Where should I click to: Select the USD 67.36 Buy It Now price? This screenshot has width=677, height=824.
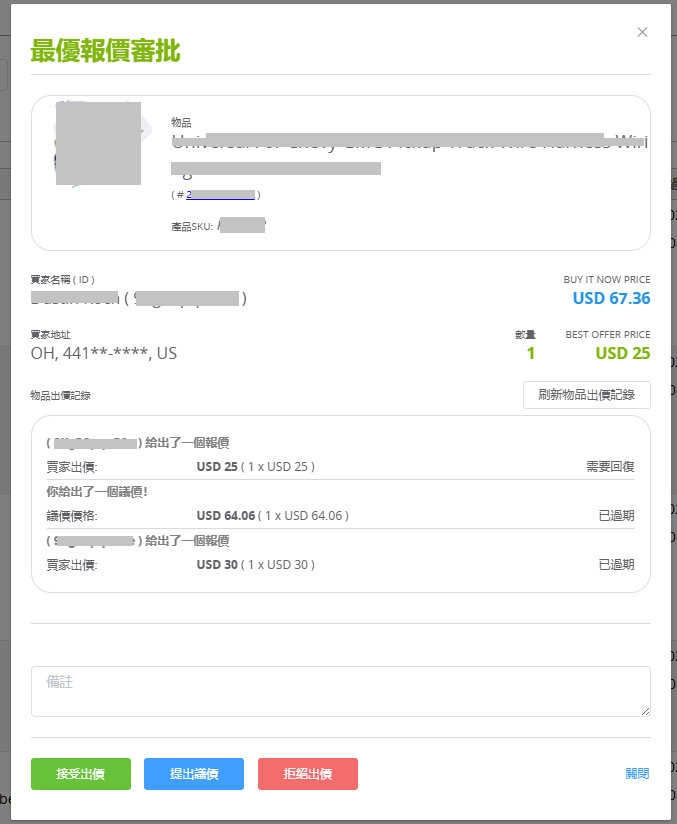611,298
